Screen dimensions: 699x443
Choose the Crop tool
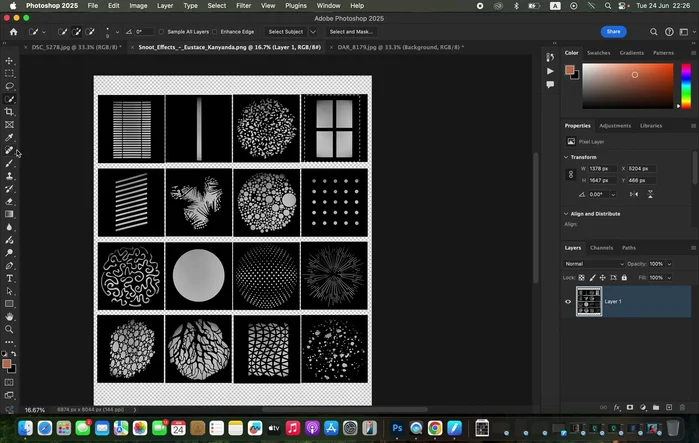coord(9,112)
